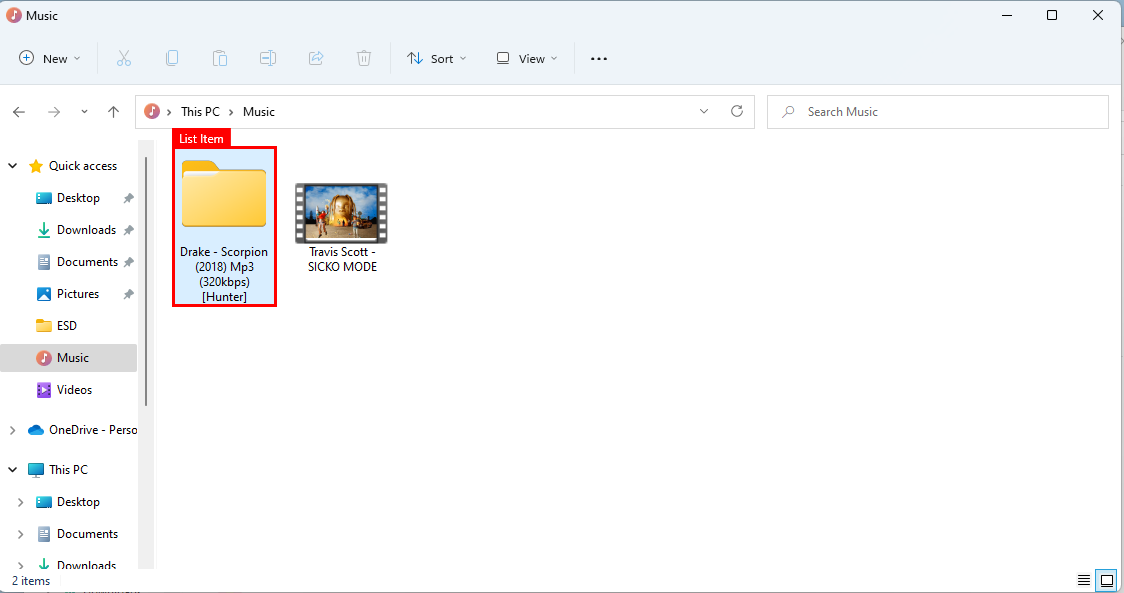Open the See more ellipsis menu
This screenshot has width=1124, height=593.
[x=599, y=59]
